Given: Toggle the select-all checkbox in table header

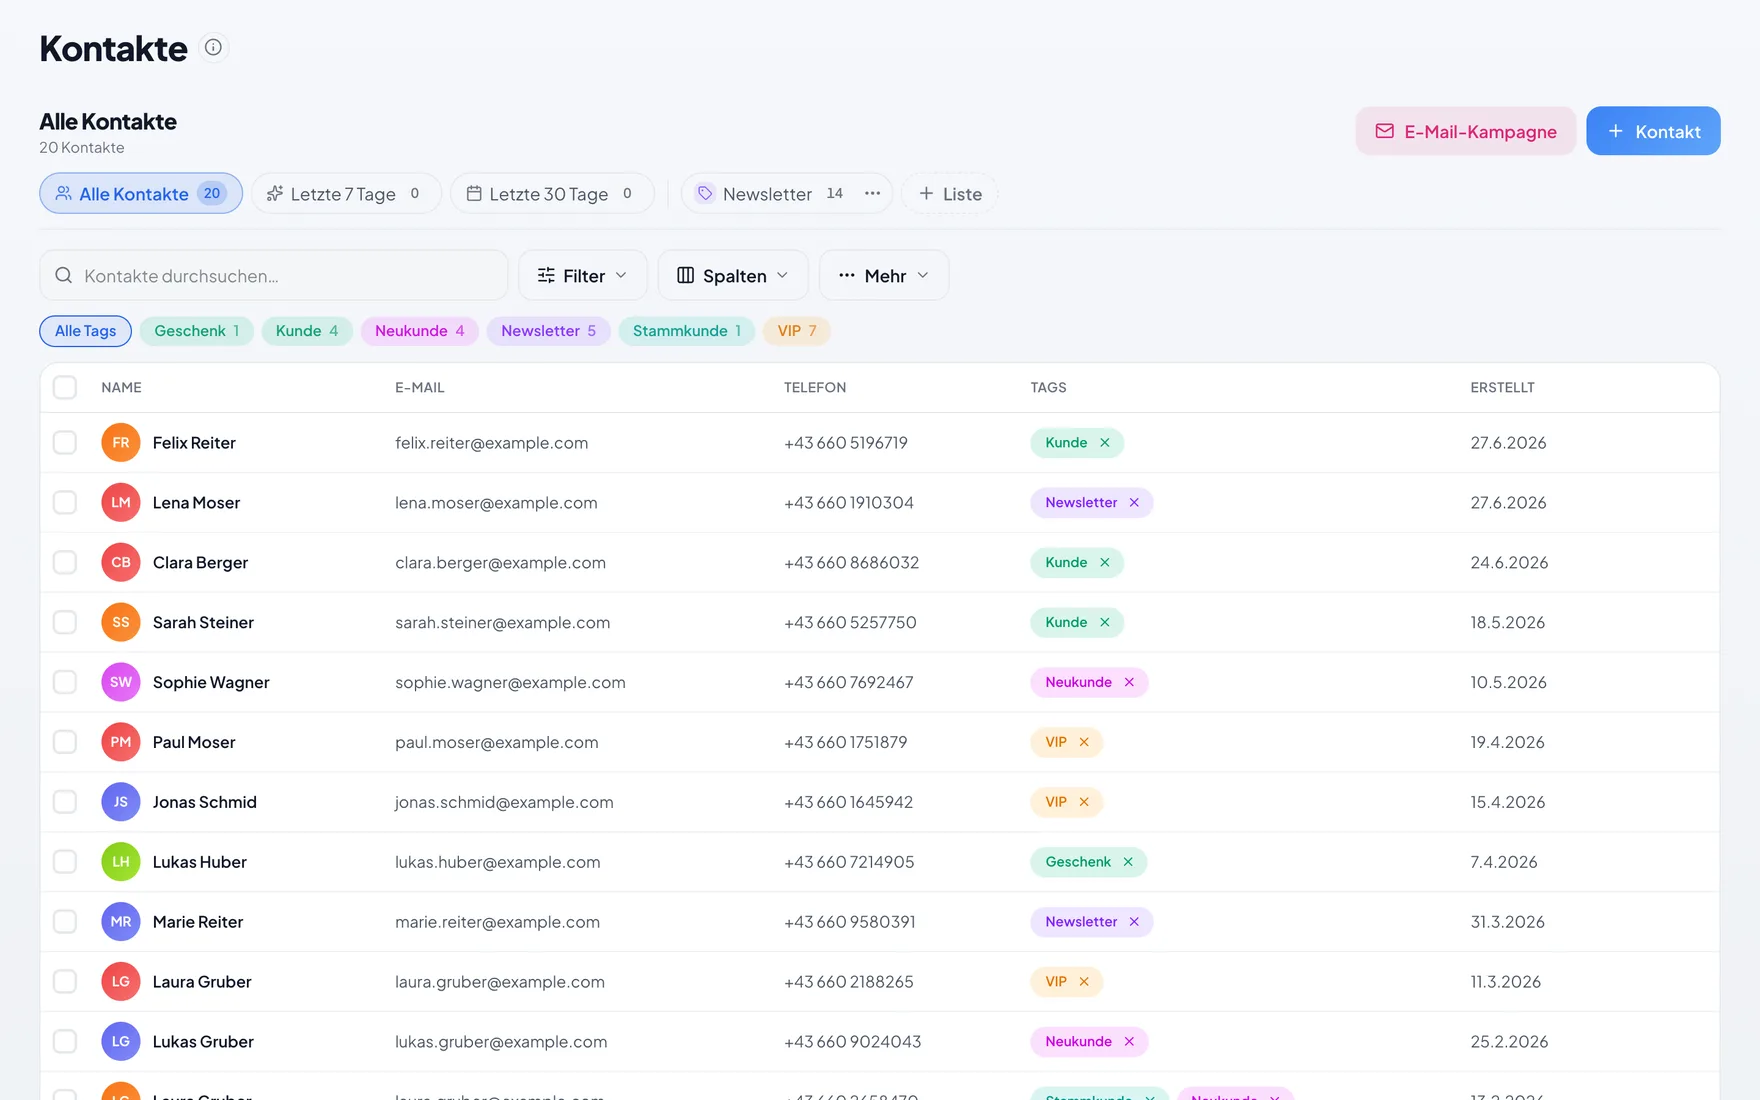Looking at the screenshot, I should coord(65,388).
